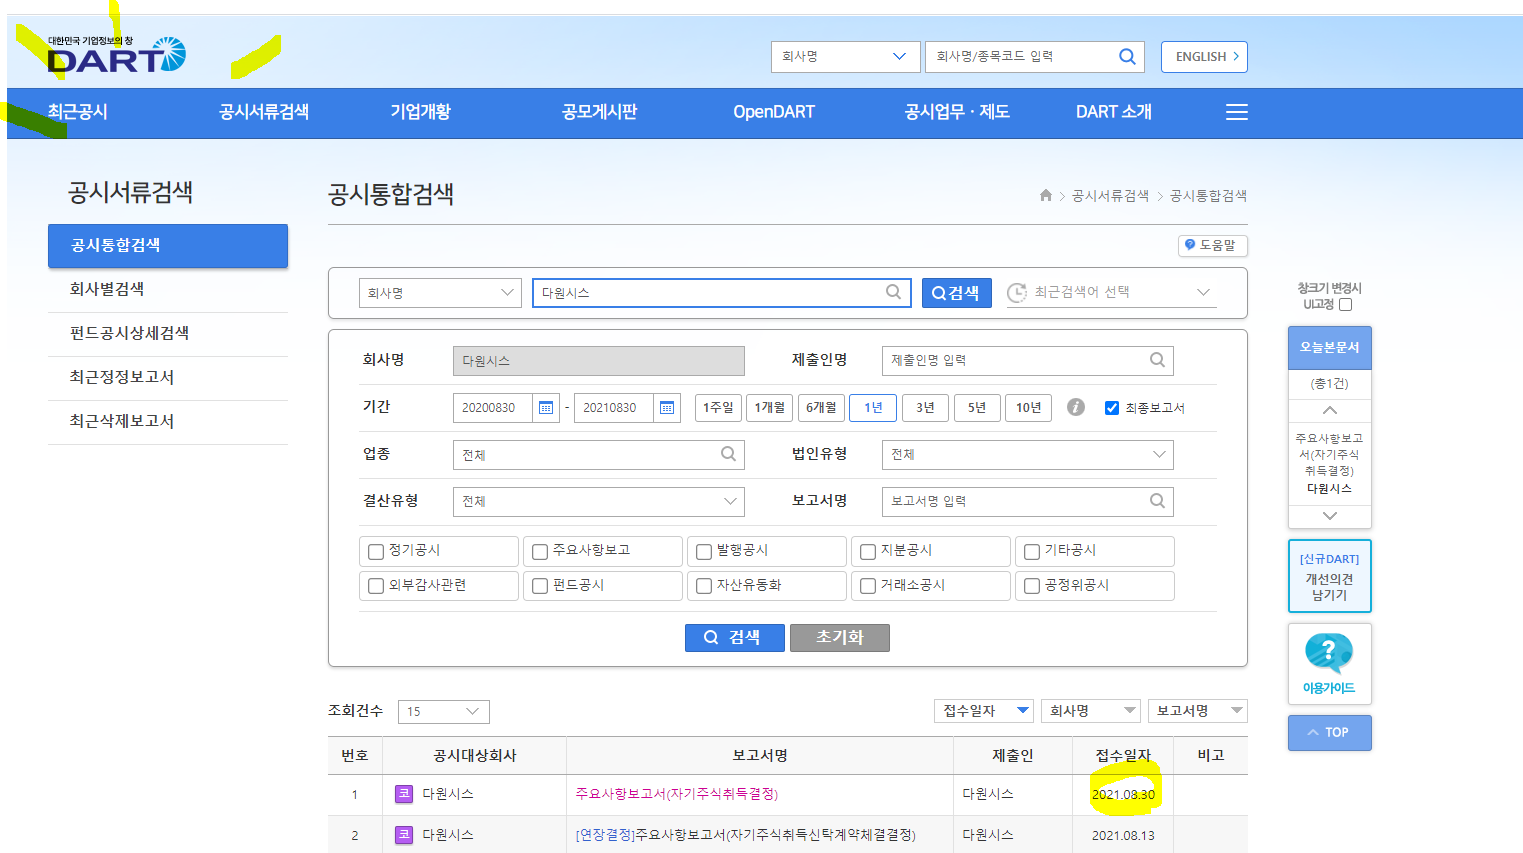The image size is (1523, 853).
Task: Open the 조회건수 15 dropdown
Action: [443, 711]
